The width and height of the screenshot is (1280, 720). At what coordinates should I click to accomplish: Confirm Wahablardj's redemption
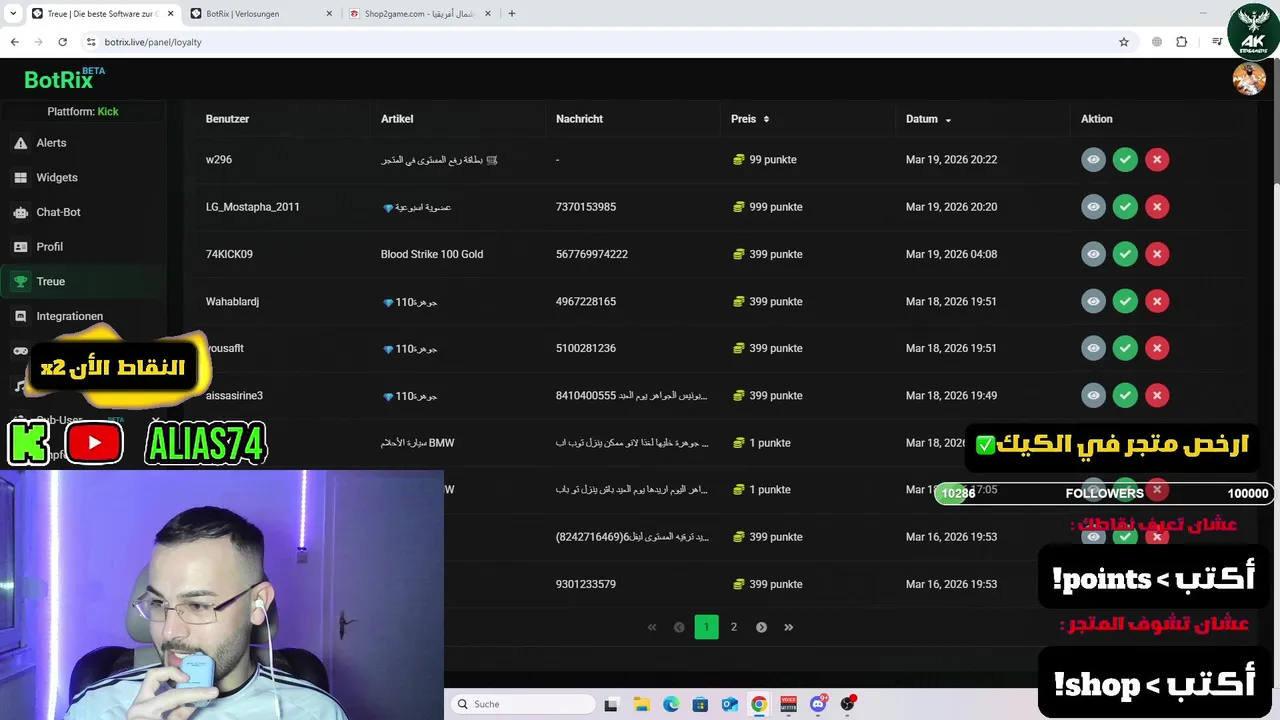click(1125, 301)
